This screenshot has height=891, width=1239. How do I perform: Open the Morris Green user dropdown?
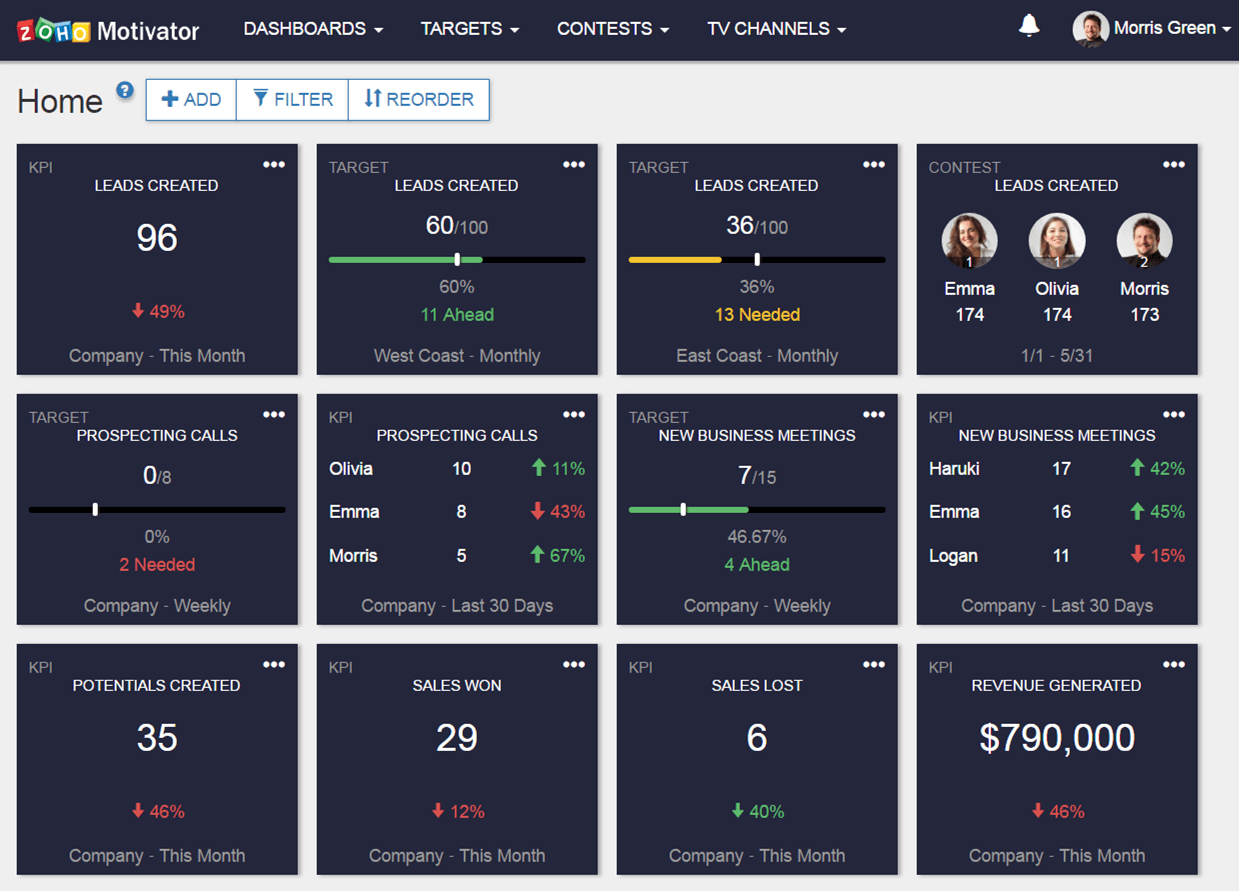click(x=1152, y=28)
